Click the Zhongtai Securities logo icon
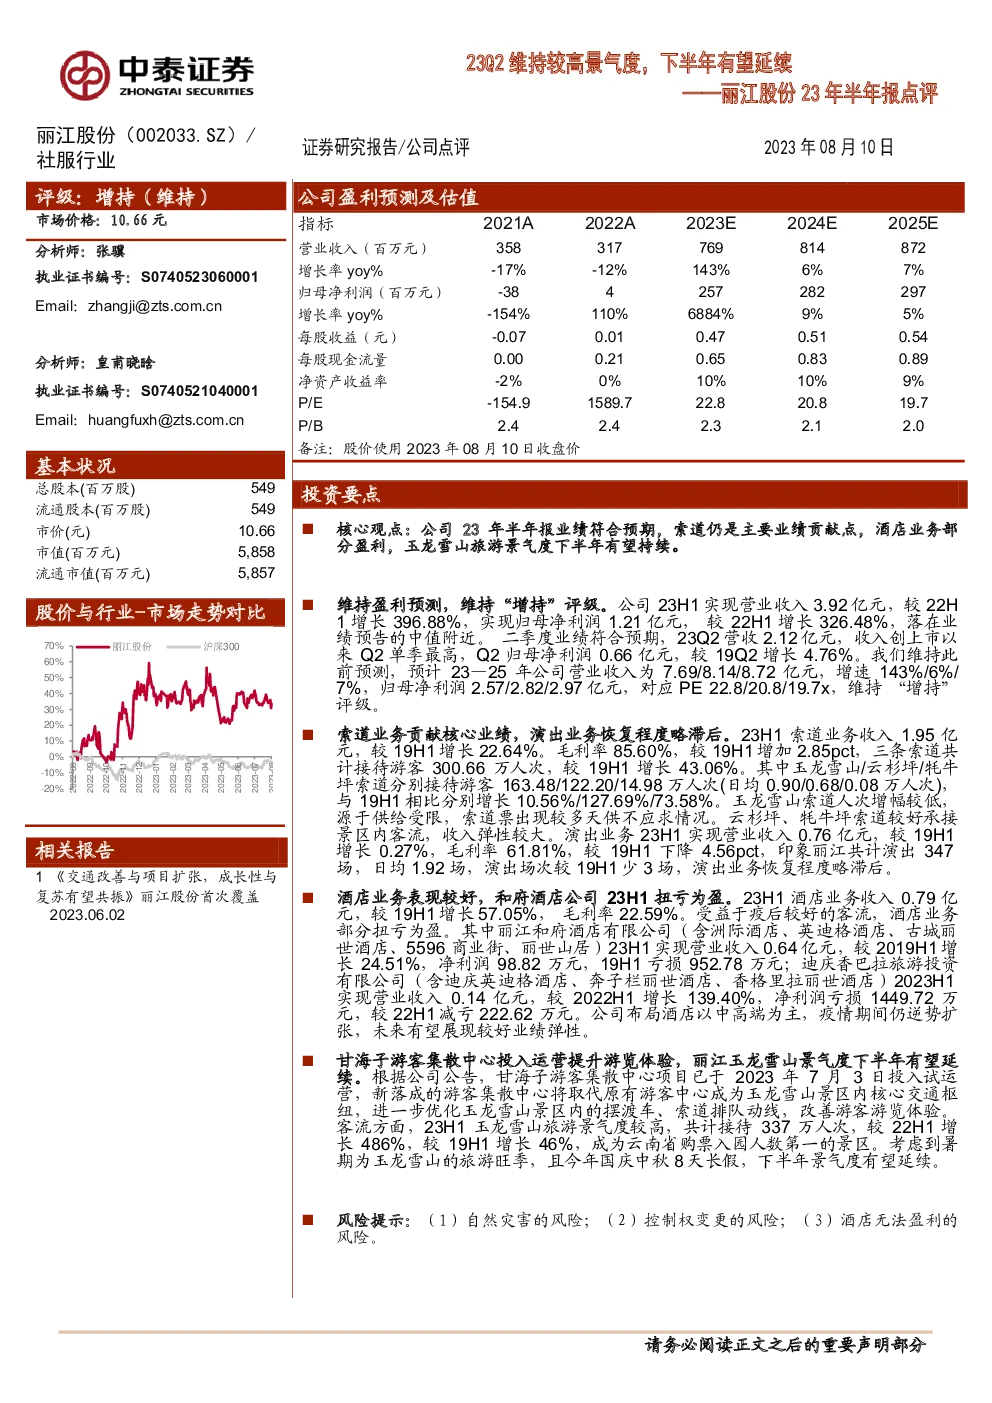The width and height of the screenshot is (992, 1403). (84, 75)
